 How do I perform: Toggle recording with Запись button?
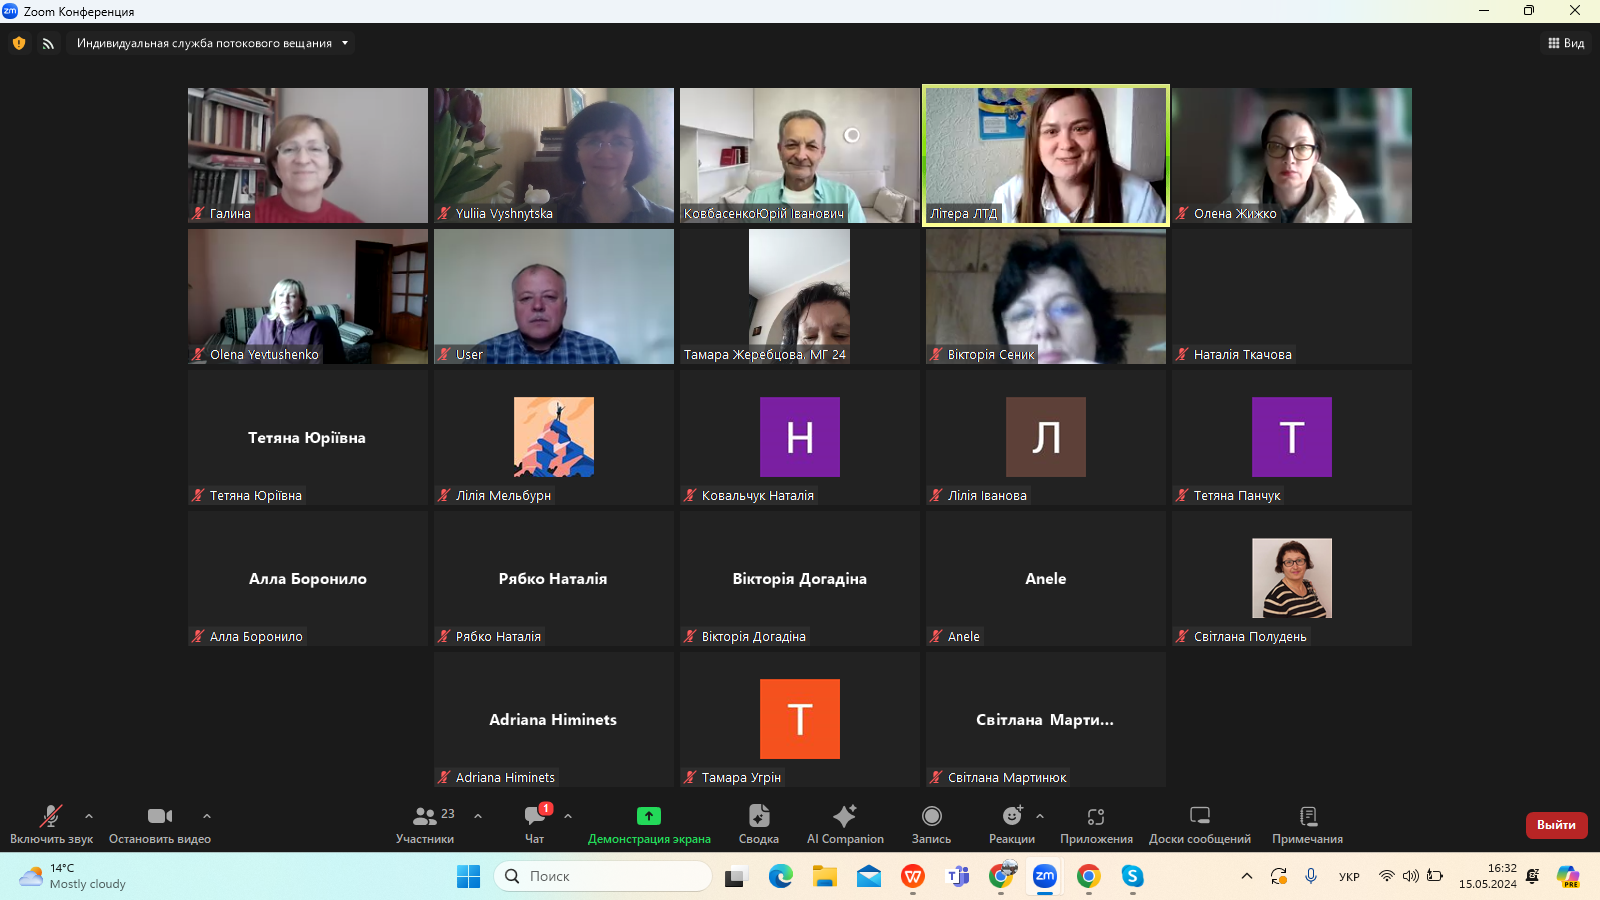click(931, 816)
